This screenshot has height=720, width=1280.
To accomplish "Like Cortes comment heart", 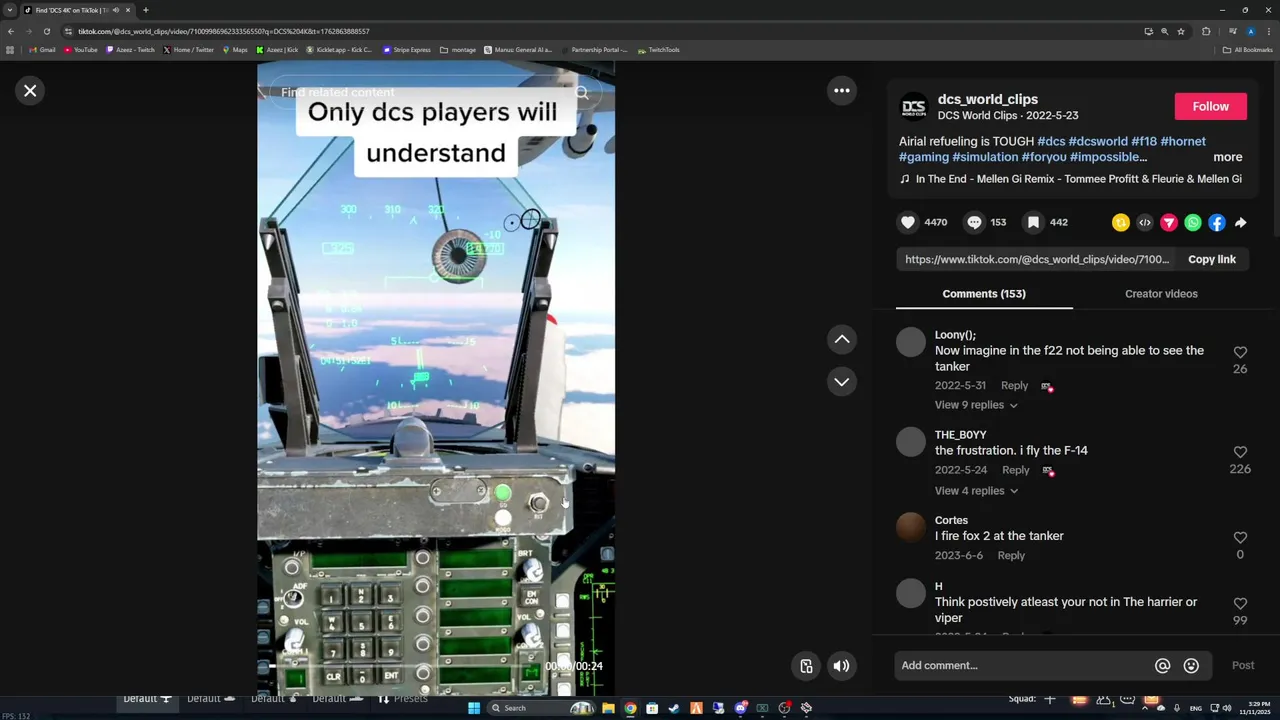I will point(1240,539).
